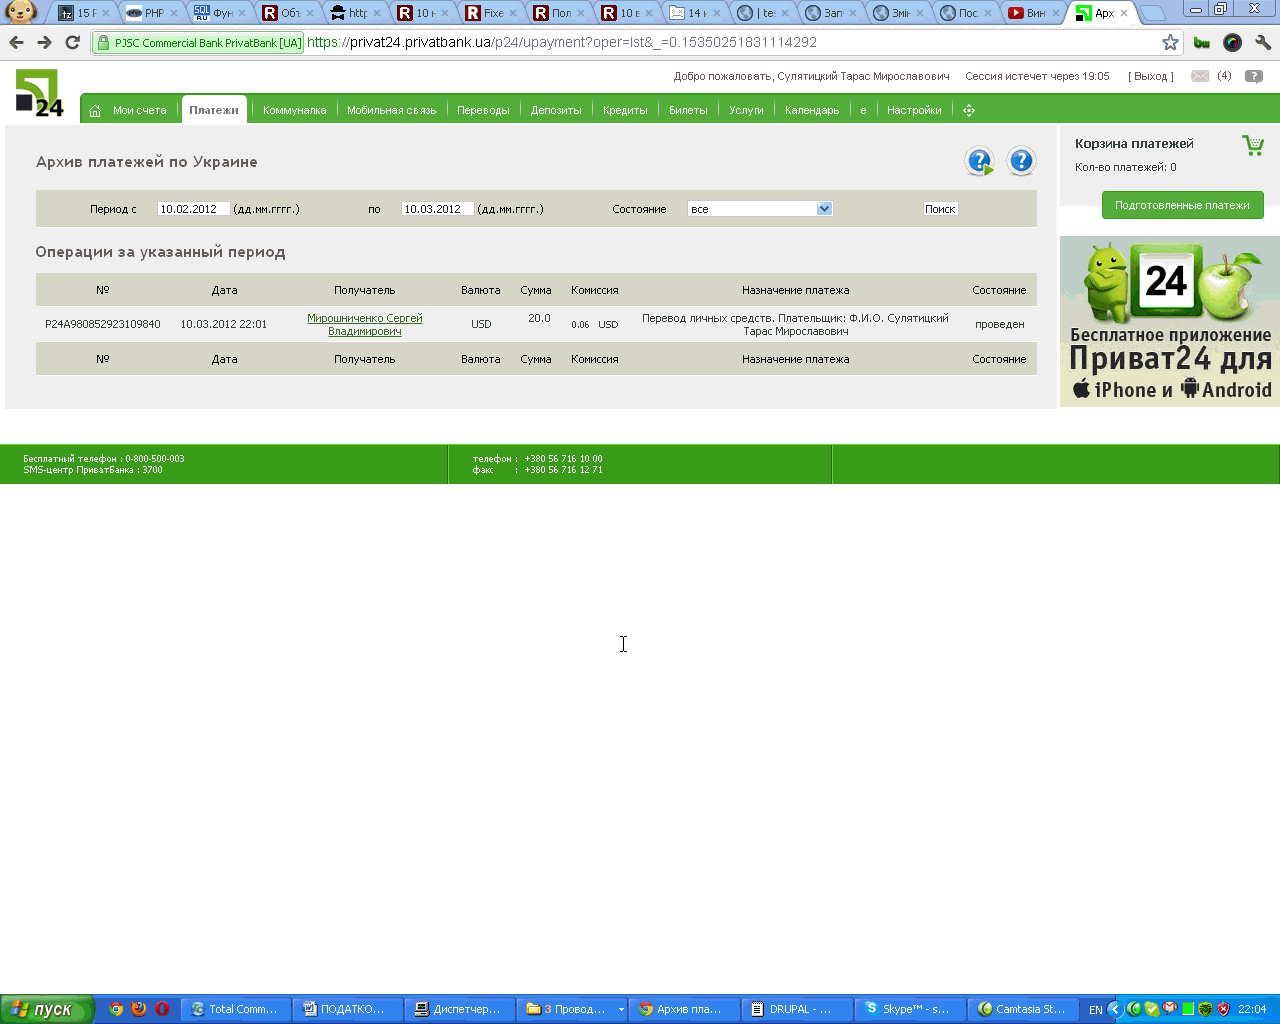
Task: Click the EN language indicator in the tray
Action: click(1096, 1010)
